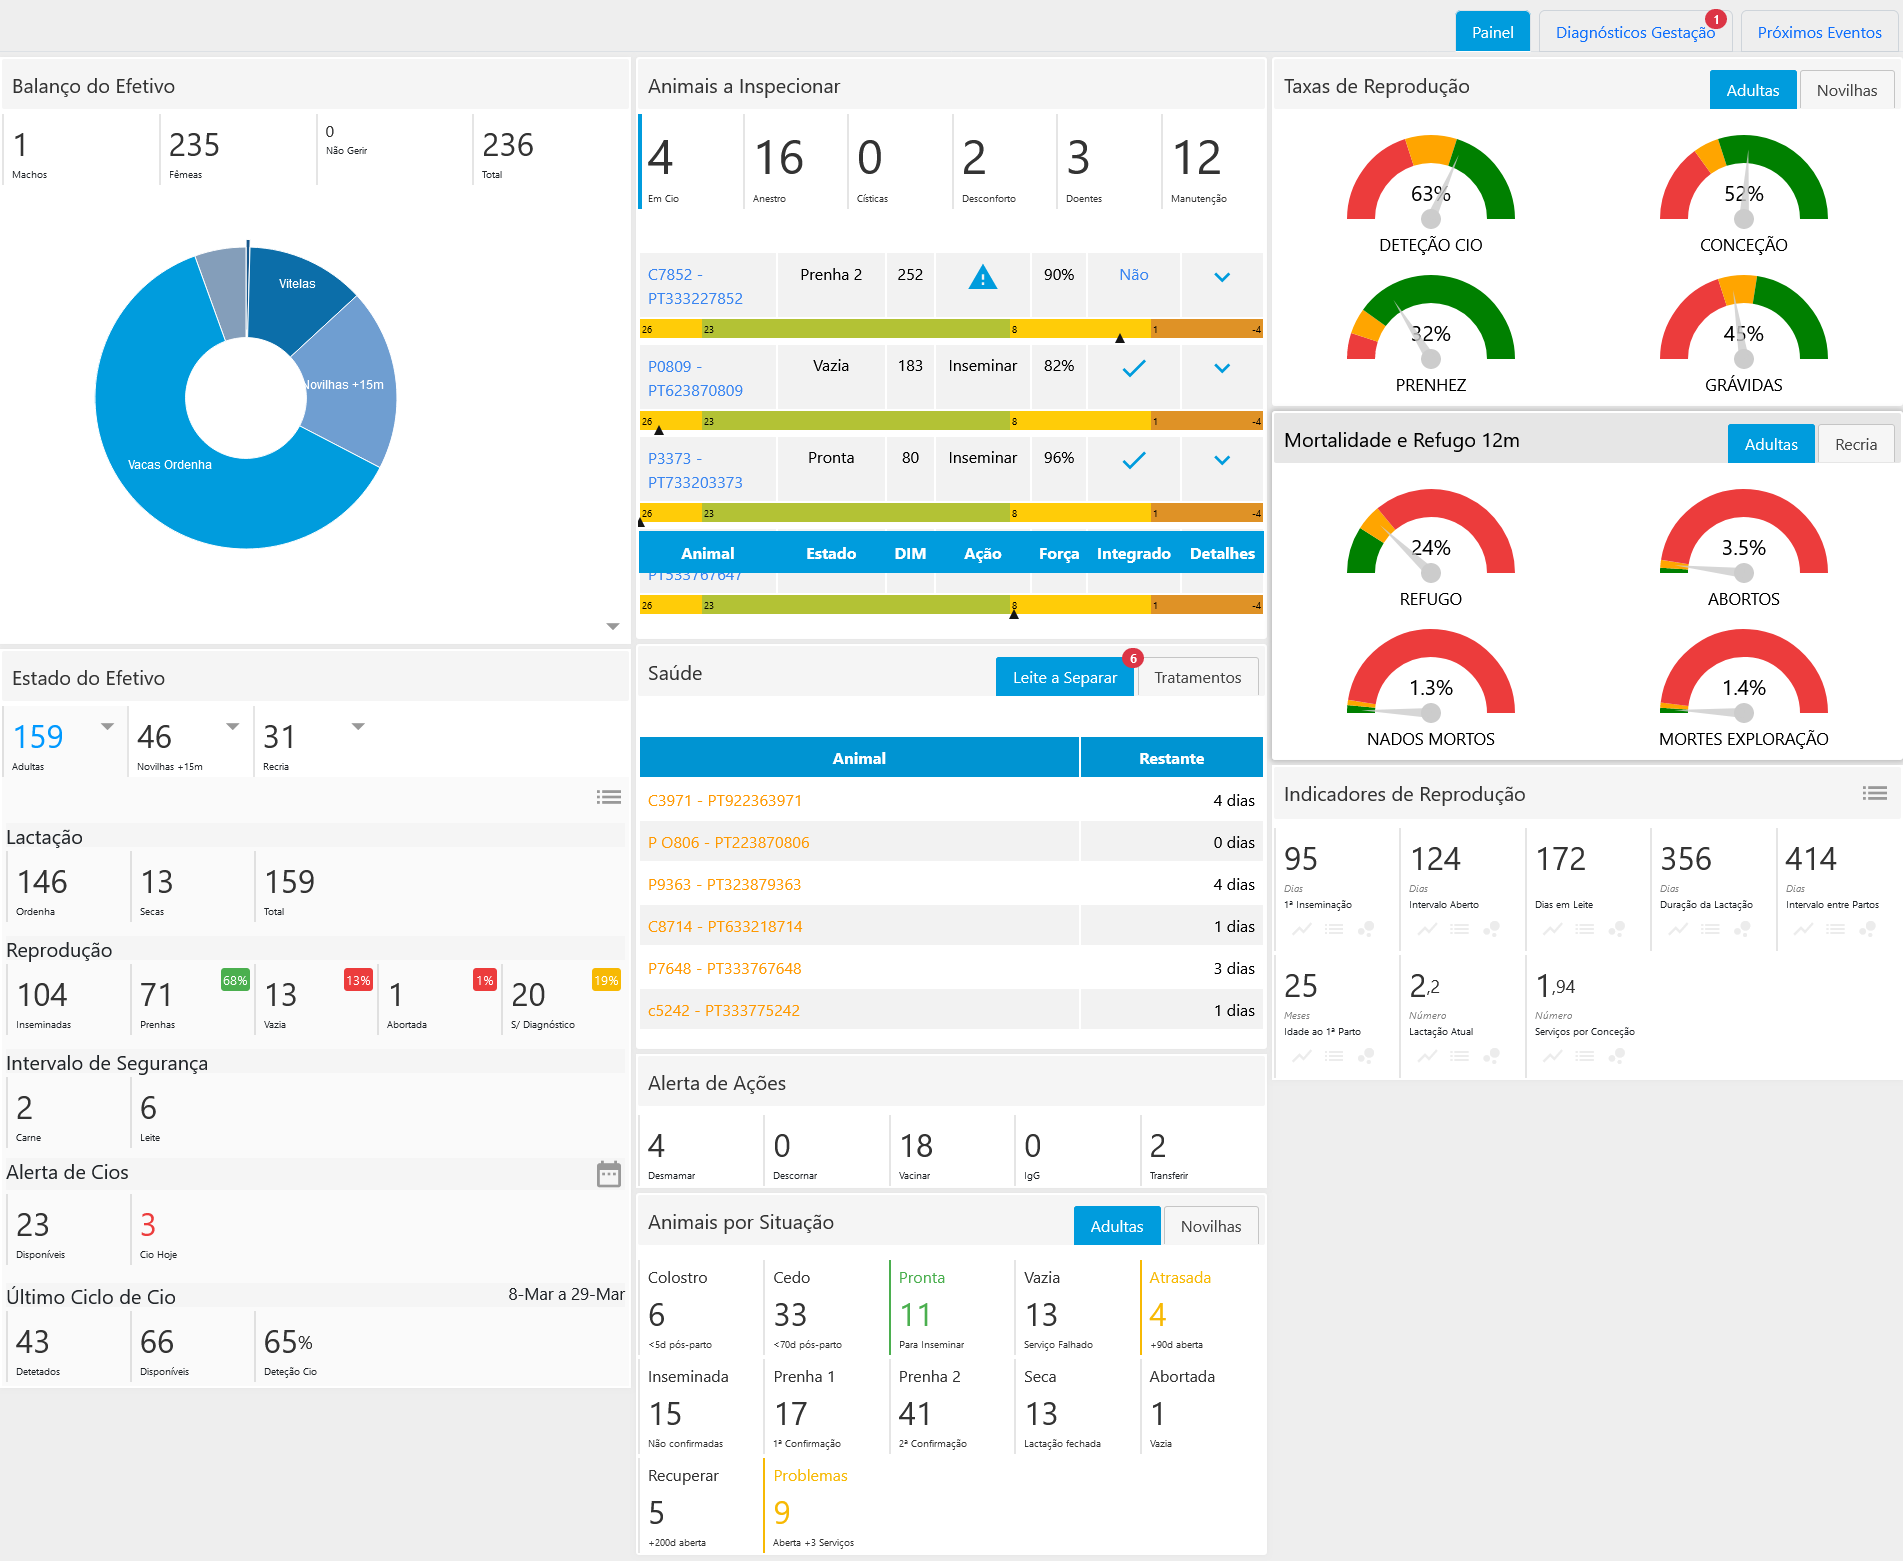Open animal link C3971 - PT922363971
Viewport: 1903px width, 1561px height.
pyautogui.click(x=724, y=800)
